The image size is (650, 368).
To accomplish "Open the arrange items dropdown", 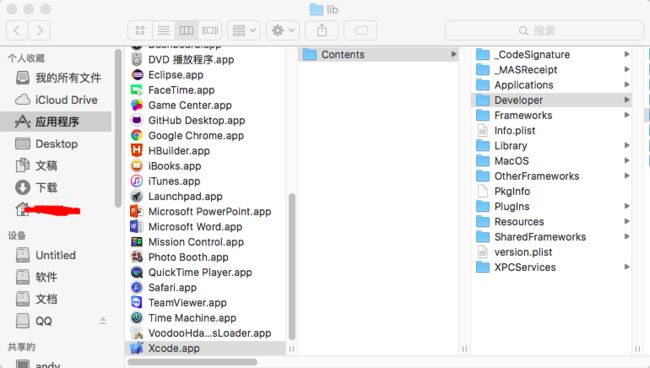I will 244,30.
